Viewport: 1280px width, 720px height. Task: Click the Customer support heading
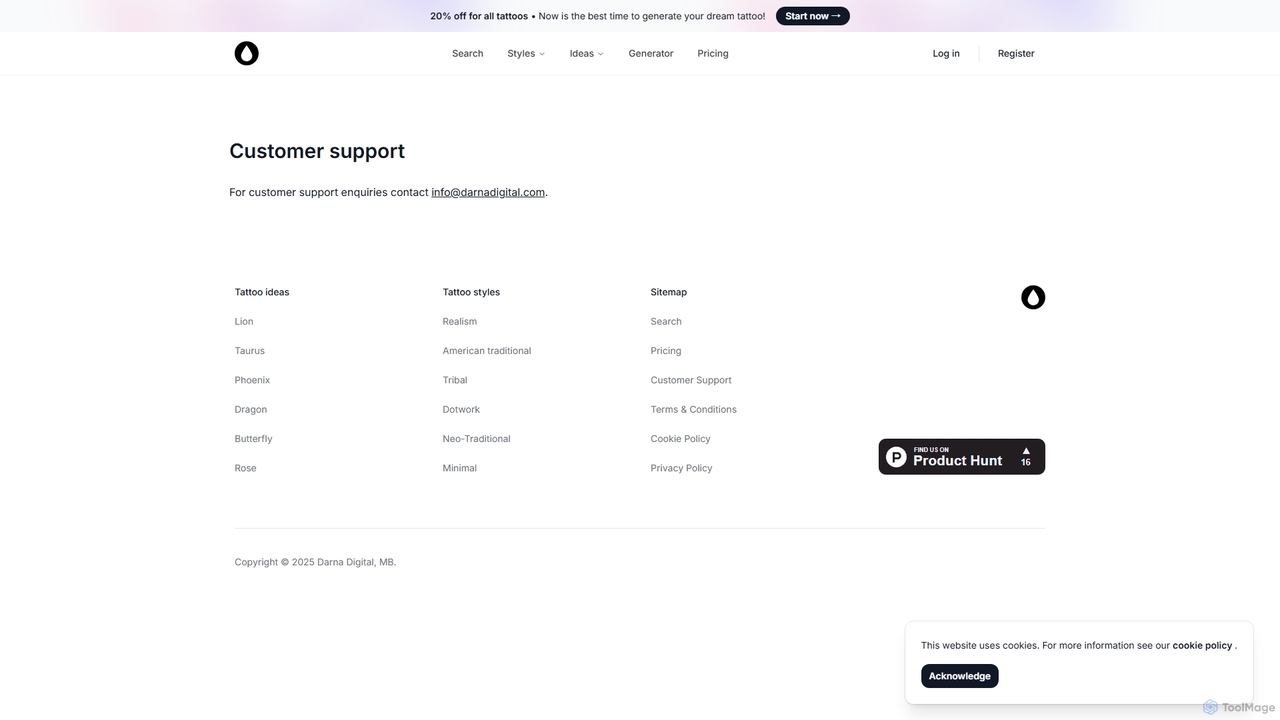(317, 151)
